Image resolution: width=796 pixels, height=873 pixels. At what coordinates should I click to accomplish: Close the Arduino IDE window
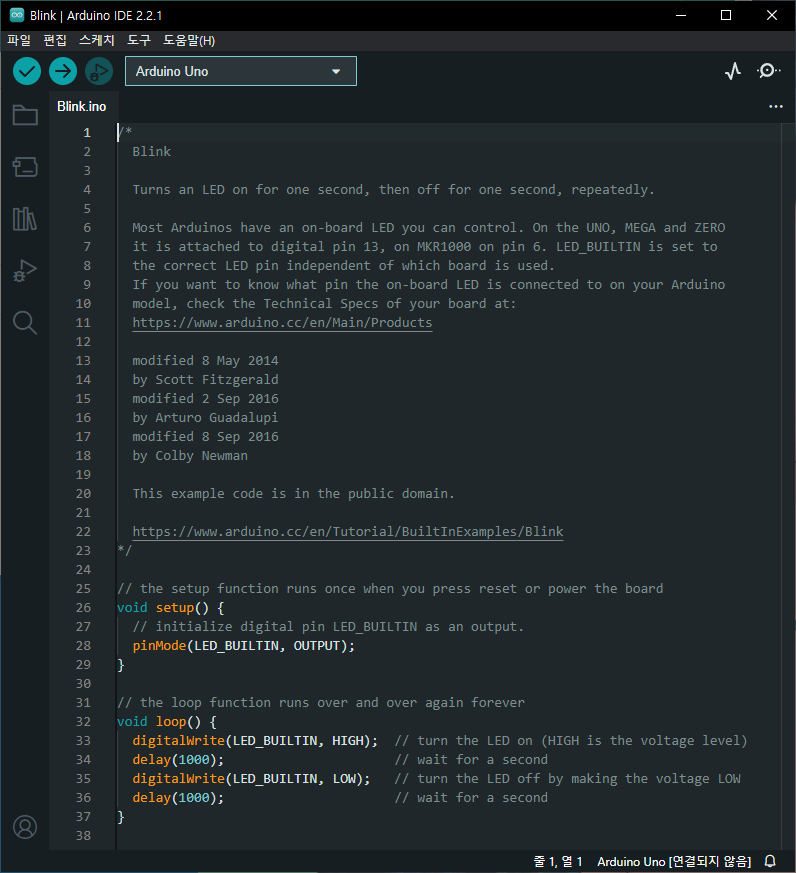pos(772,15)
